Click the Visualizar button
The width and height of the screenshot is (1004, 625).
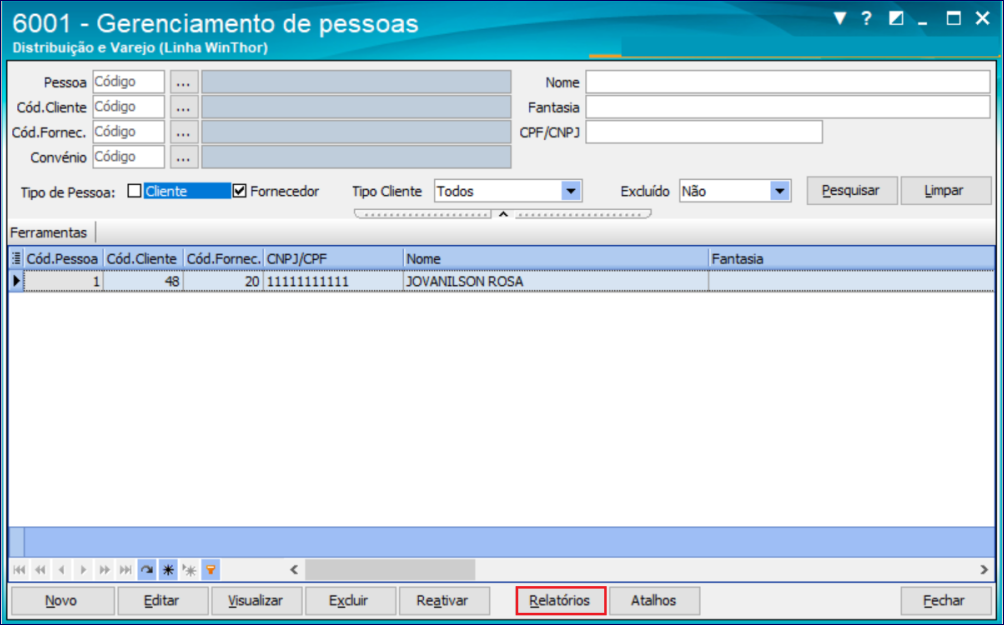pos(256,601)
